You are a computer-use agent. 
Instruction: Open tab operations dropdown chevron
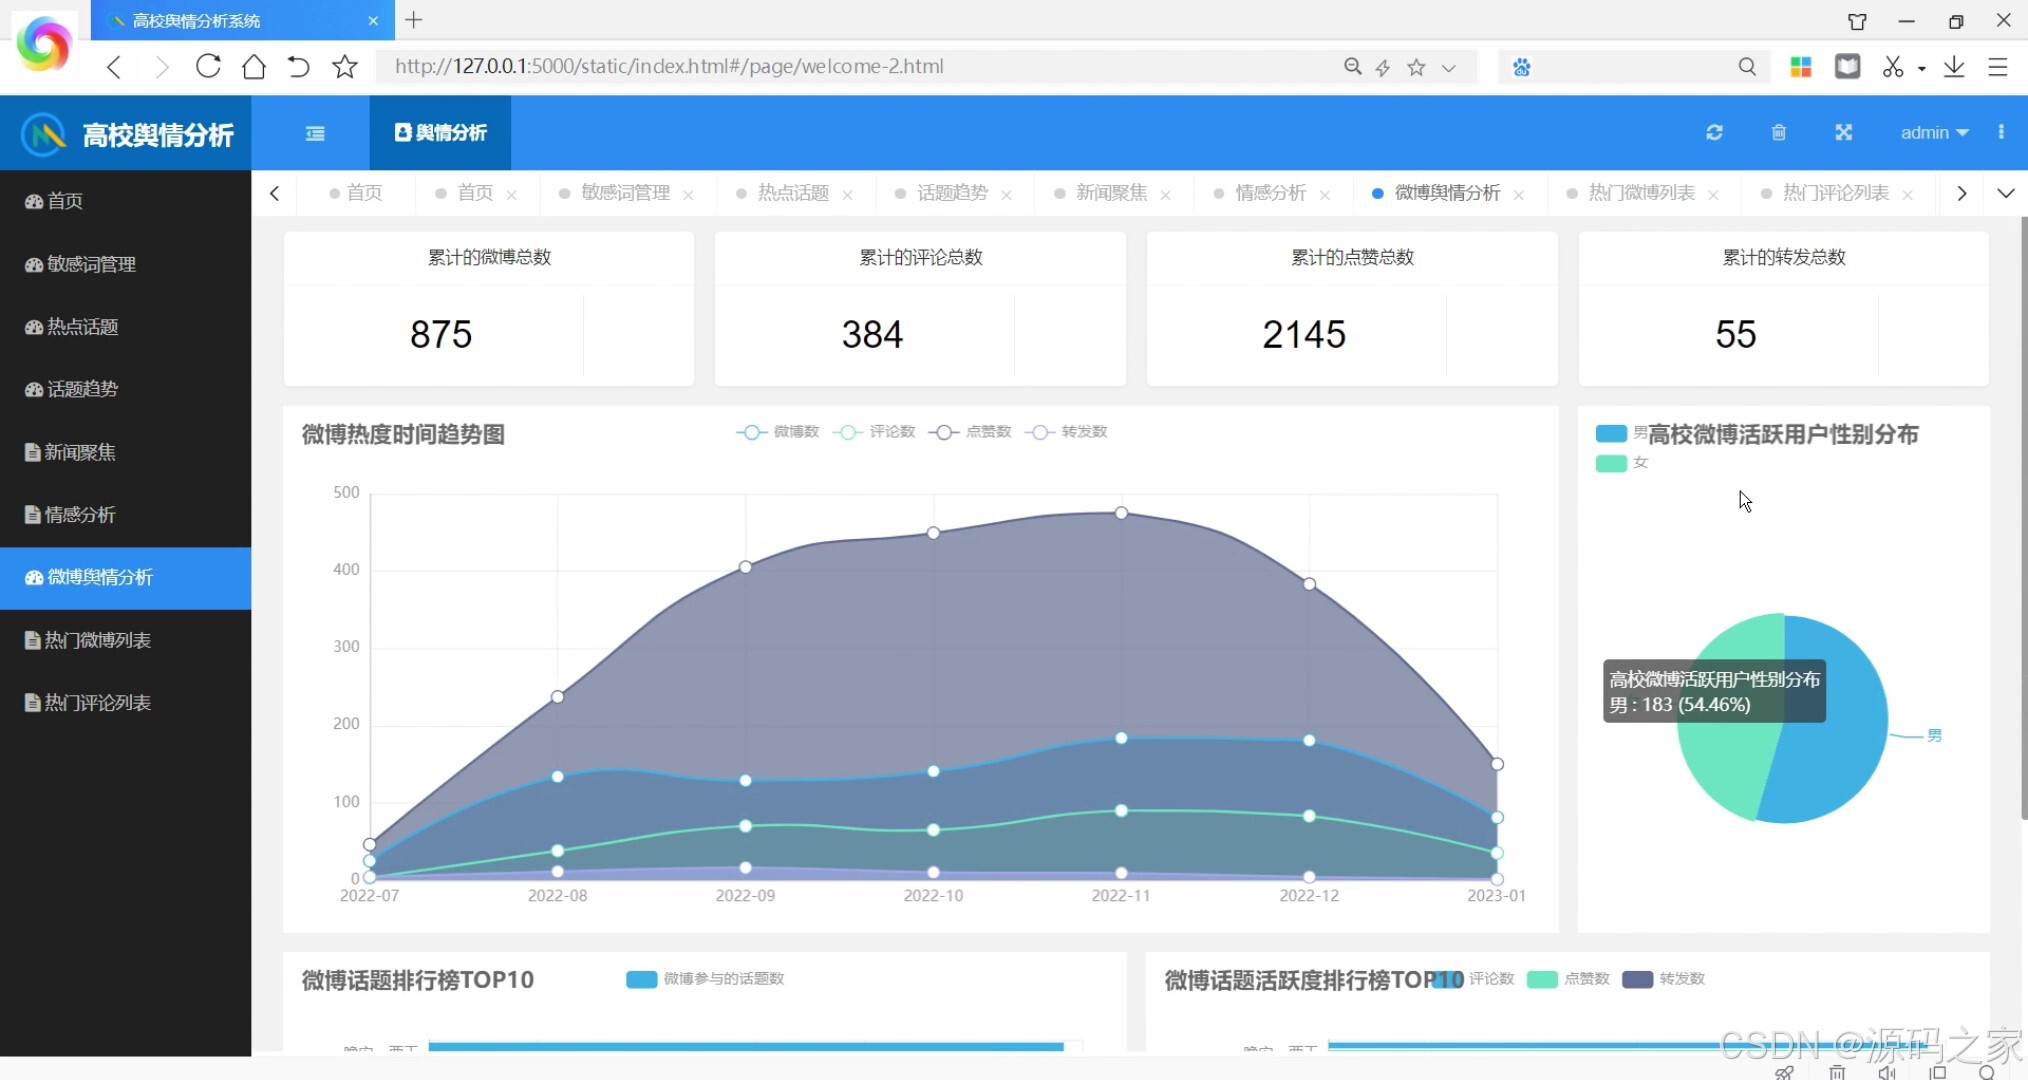pos(2005,193)
